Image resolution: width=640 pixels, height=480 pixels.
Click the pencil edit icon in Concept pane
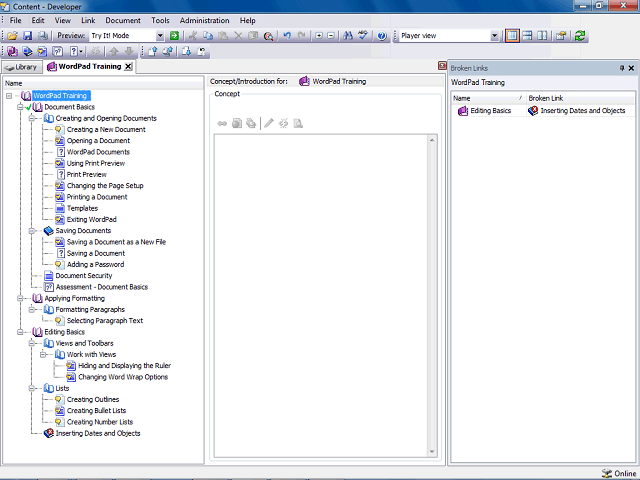click(x=268, y=123)
